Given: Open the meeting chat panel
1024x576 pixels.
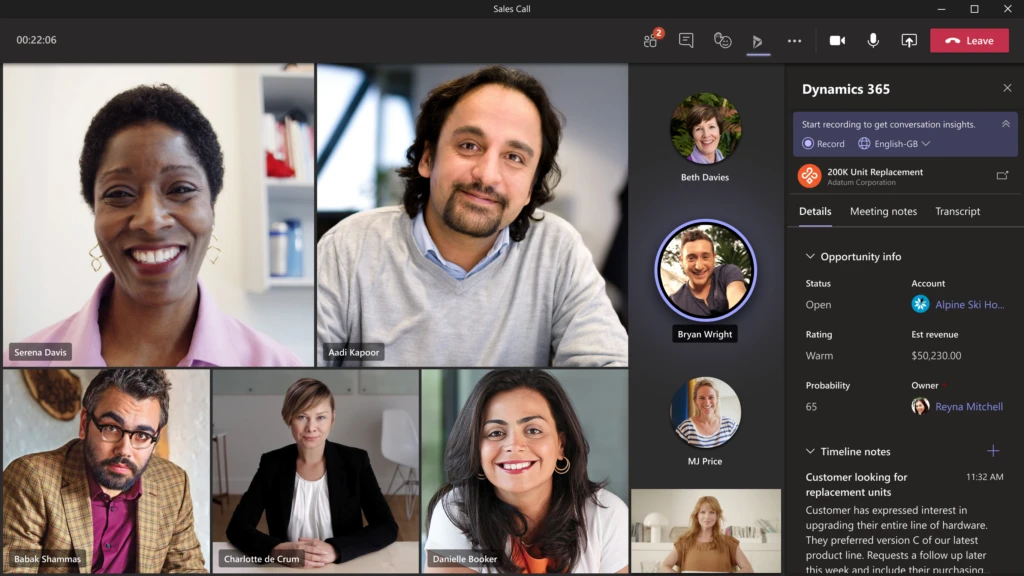Looking at the screenshot, I should pos(686,40).
